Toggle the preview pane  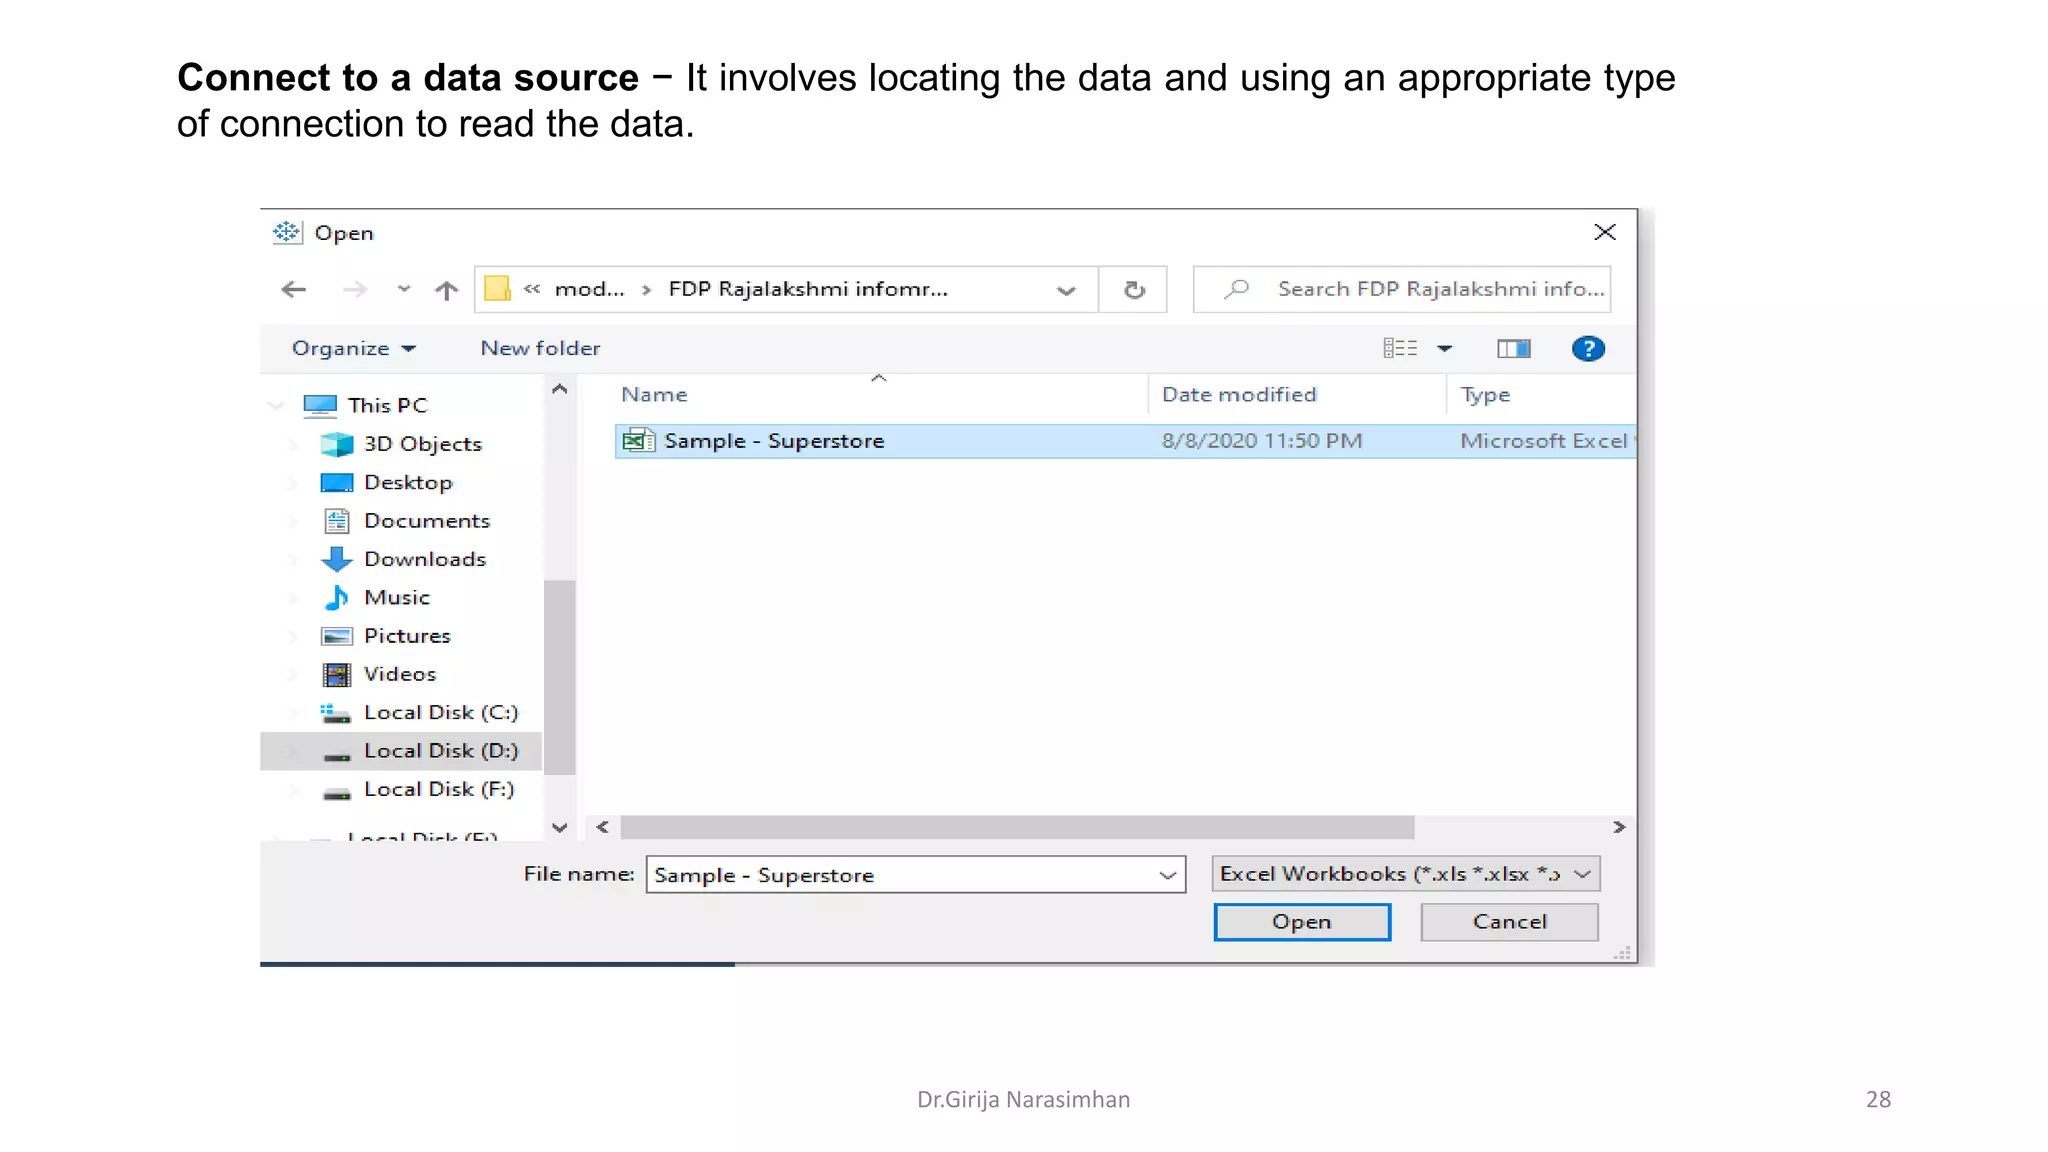(1514, 348)
